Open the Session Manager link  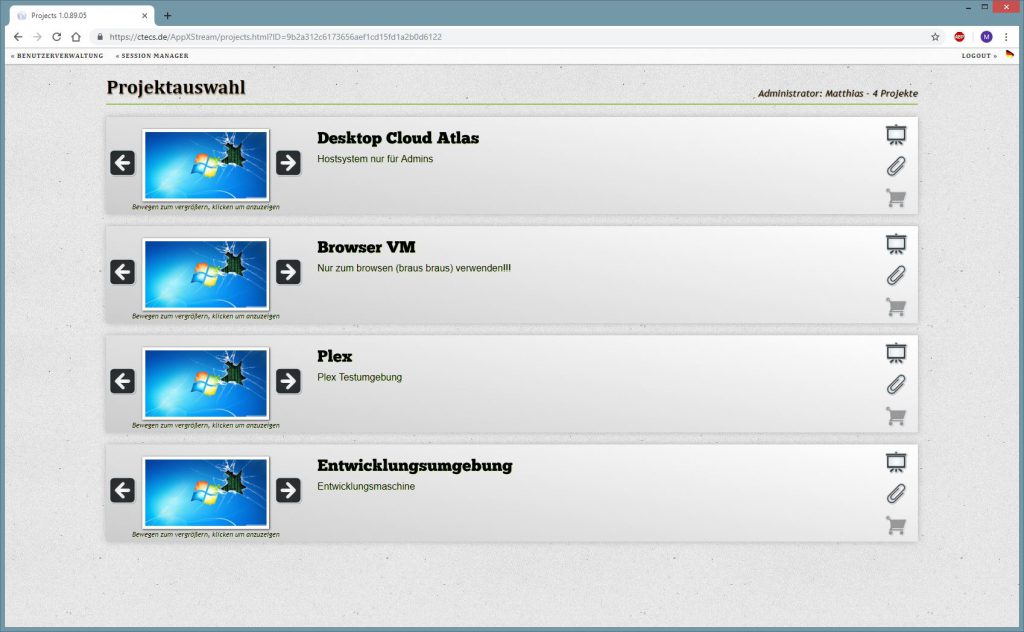152,56
